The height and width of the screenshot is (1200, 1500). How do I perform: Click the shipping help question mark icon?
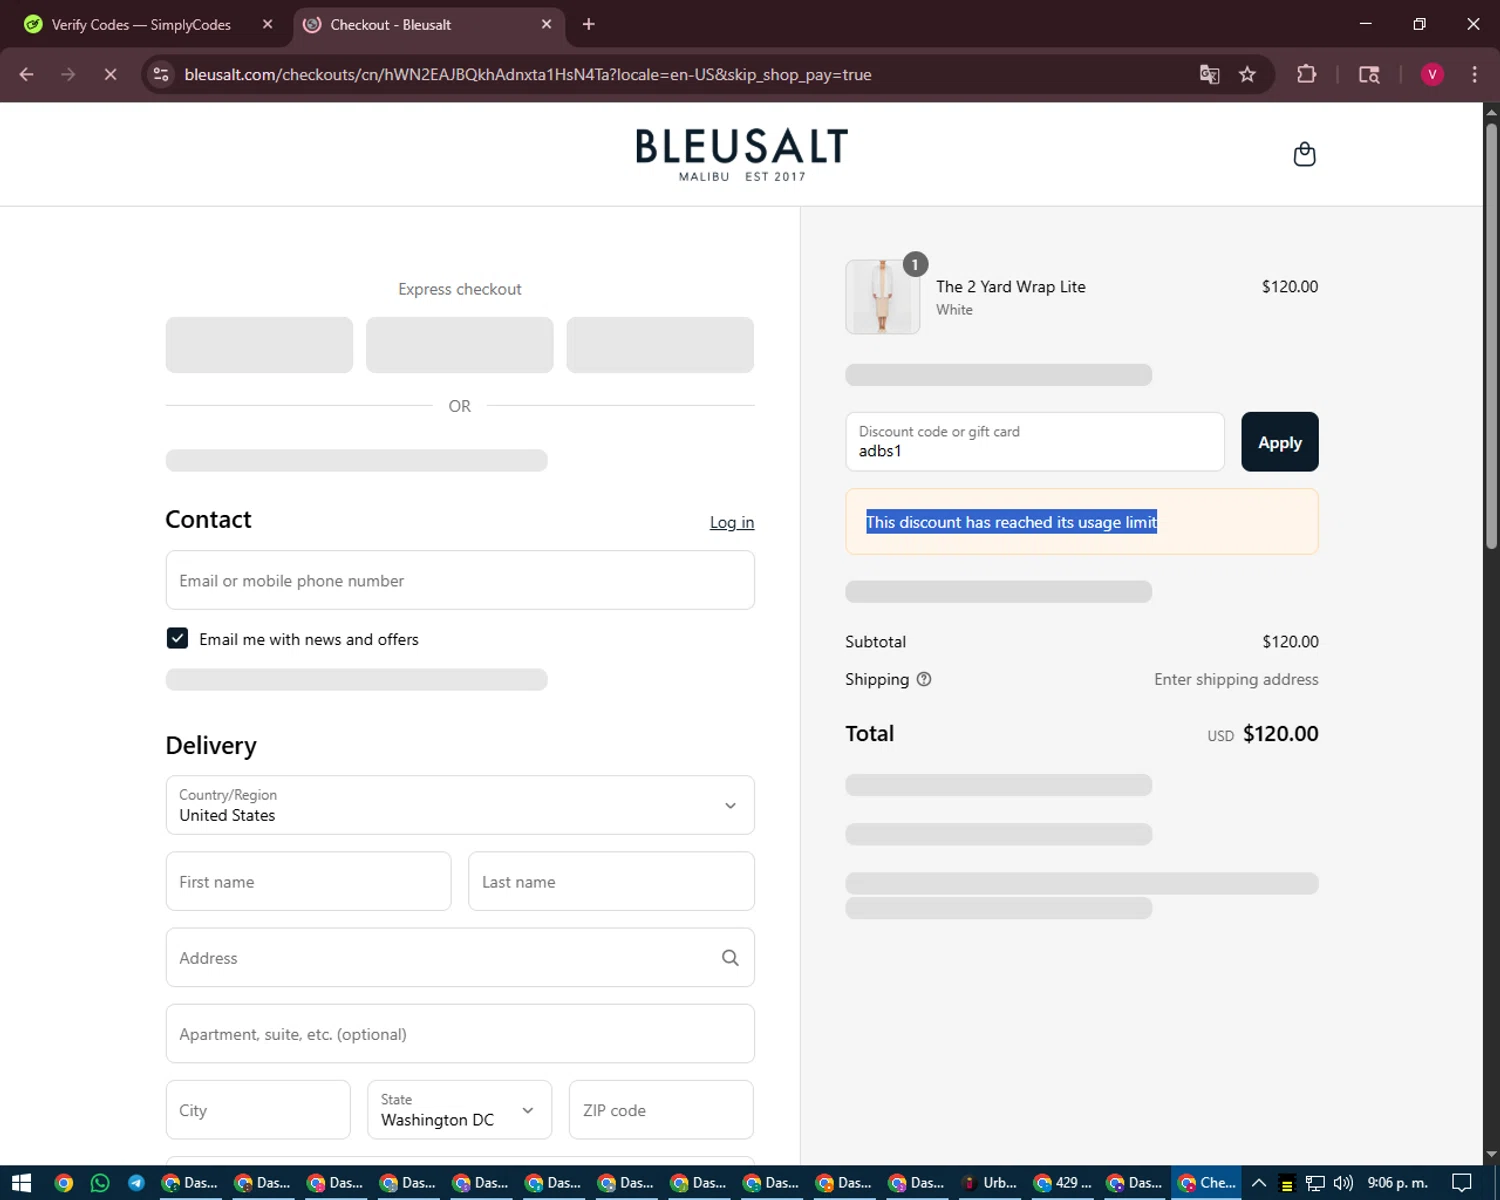(924, 679)
